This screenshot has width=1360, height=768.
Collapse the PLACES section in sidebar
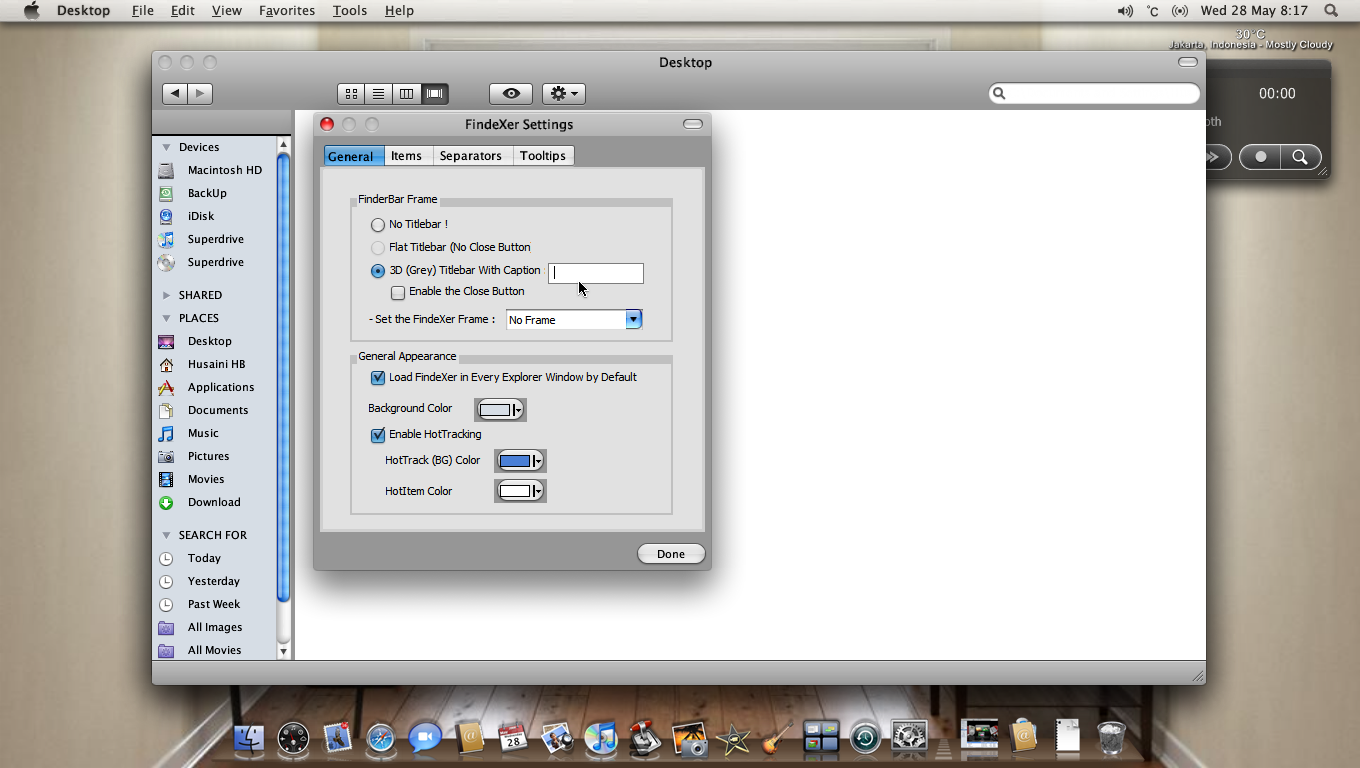click(166, 318)
